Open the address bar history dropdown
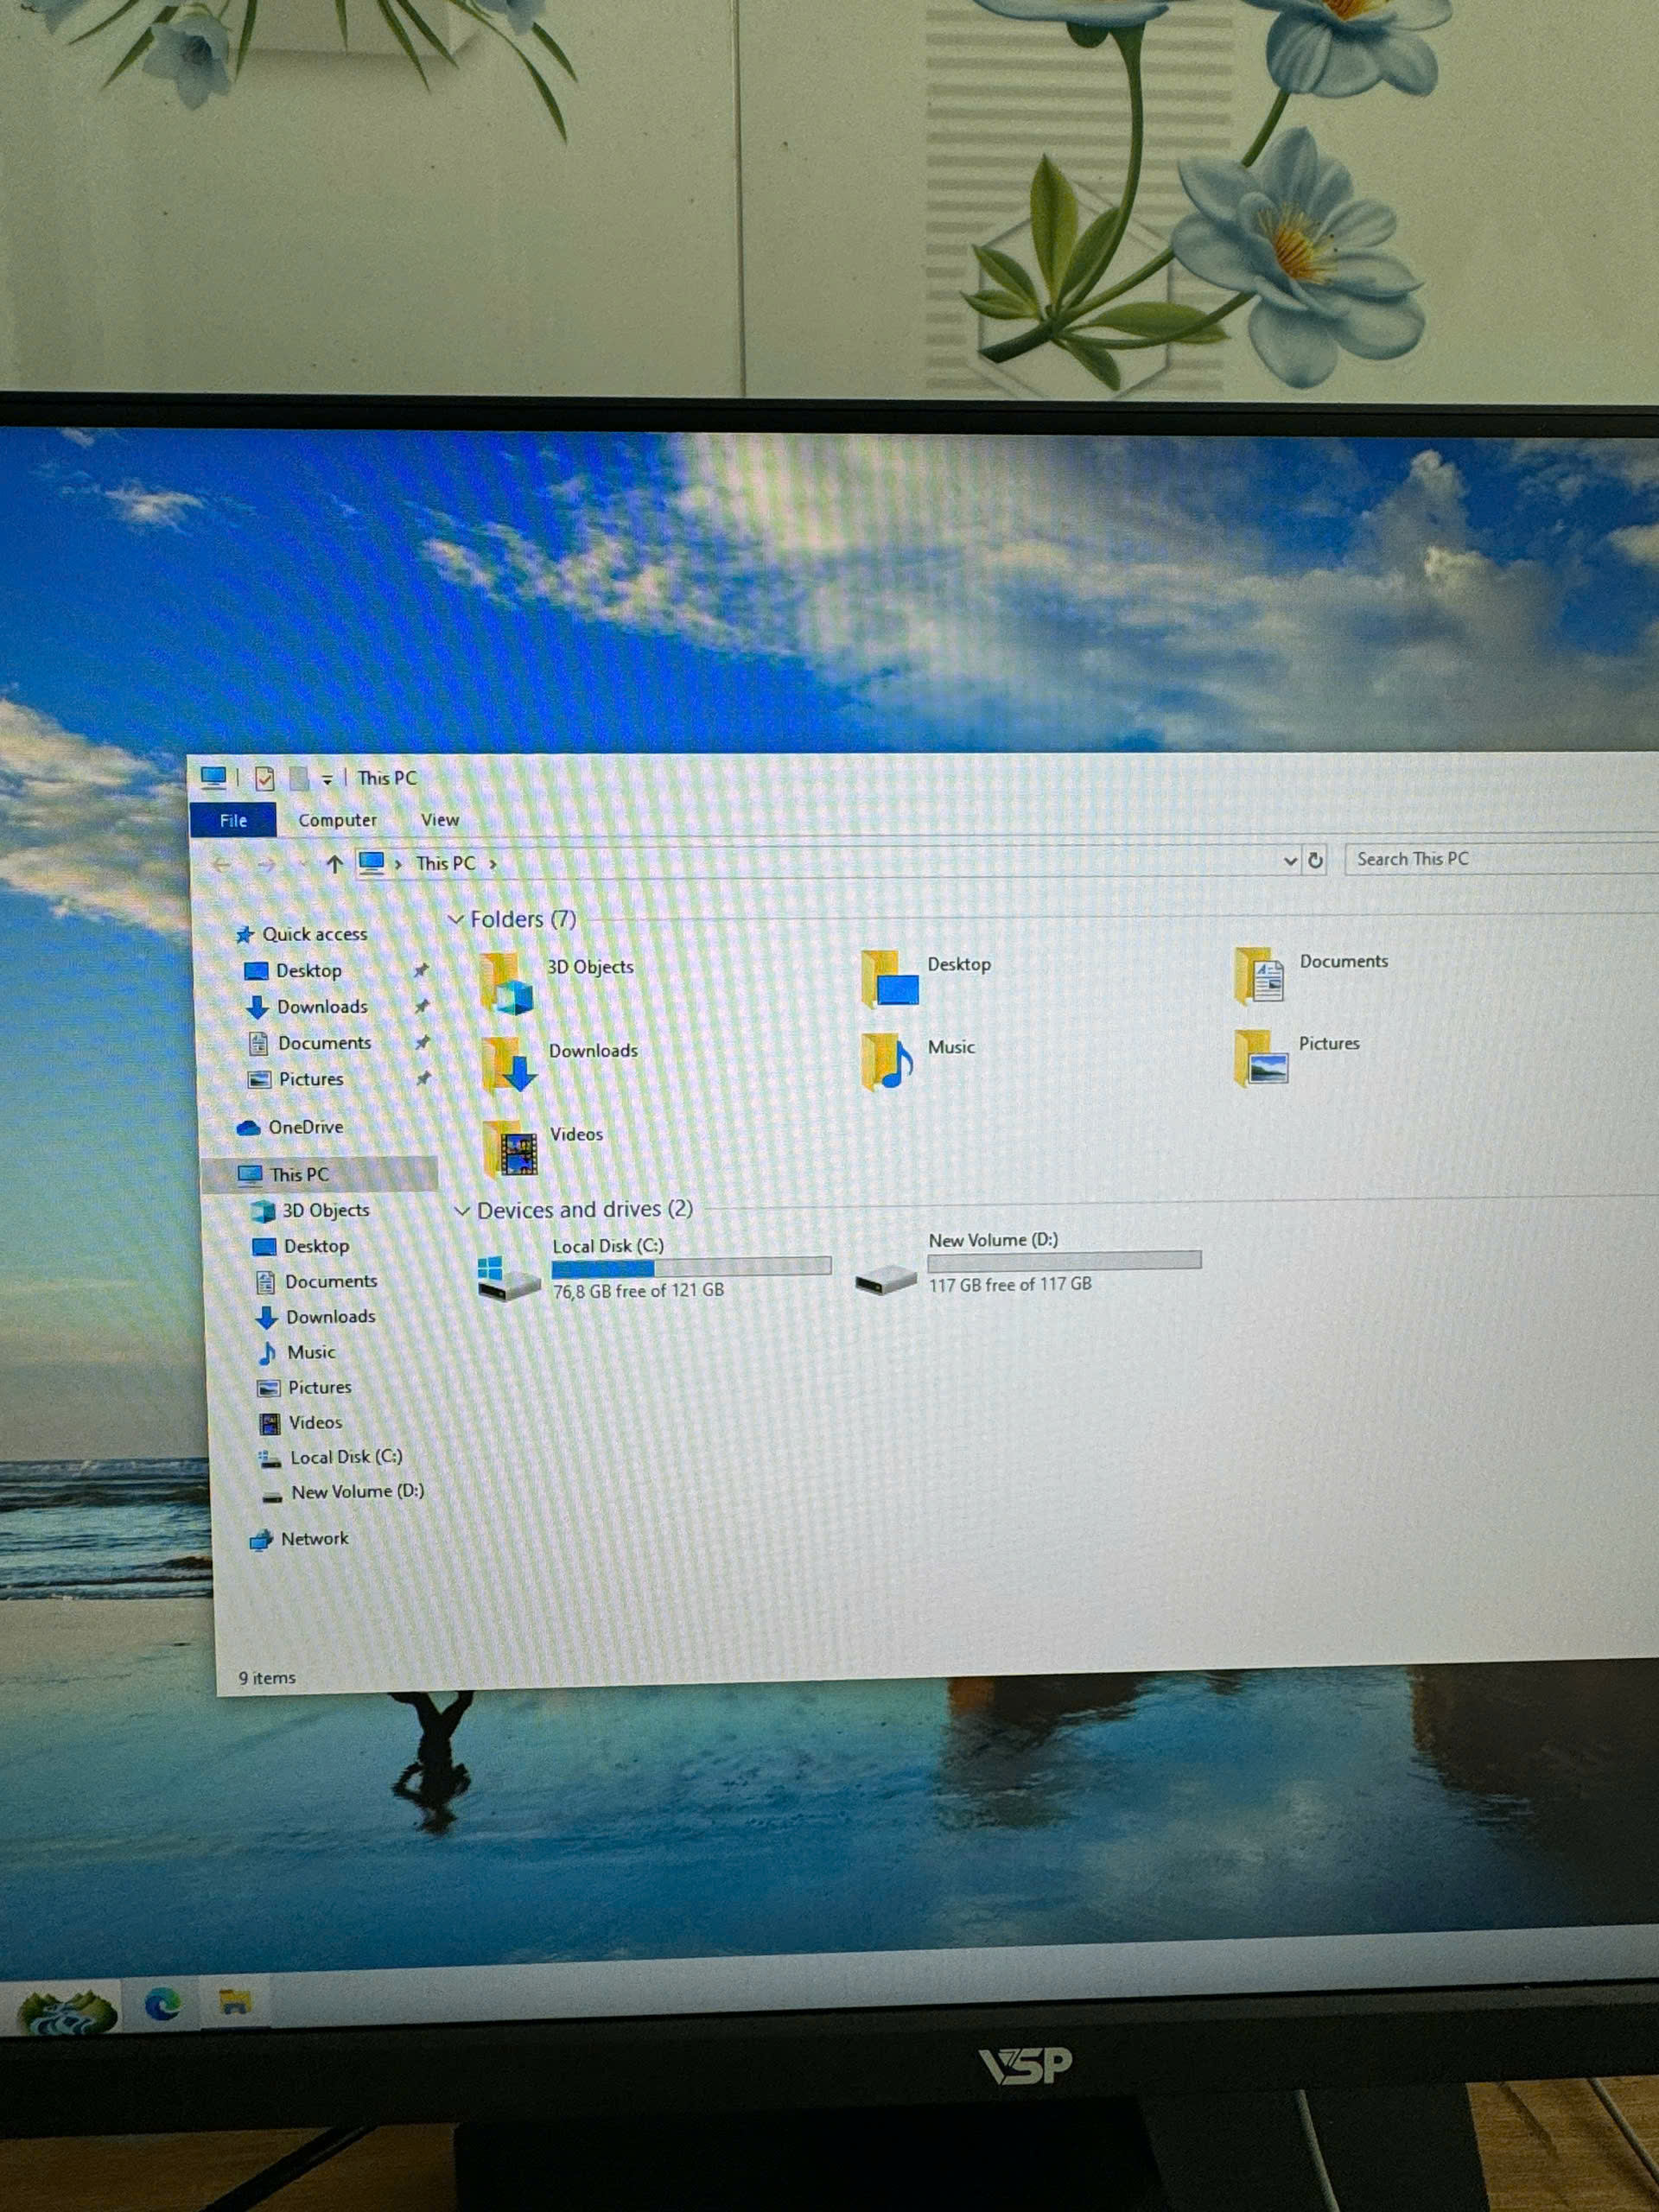1659x2212 pixels. 1290,861
